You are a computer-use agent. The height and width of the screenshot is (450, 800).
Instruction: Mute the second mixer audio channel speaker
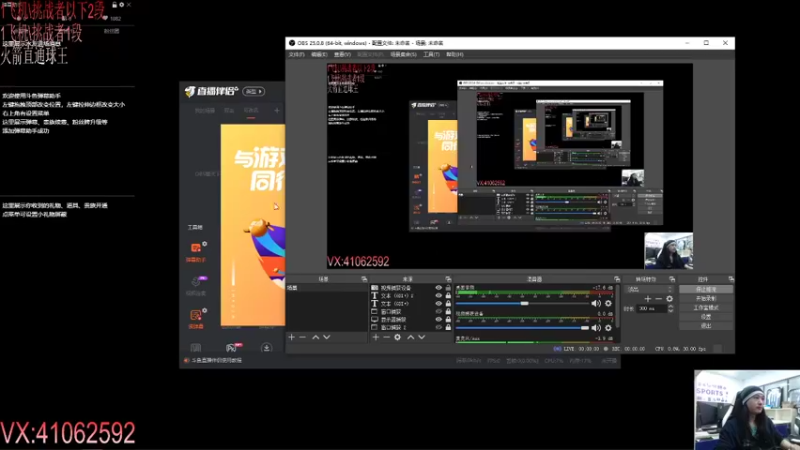pos(596,328)
